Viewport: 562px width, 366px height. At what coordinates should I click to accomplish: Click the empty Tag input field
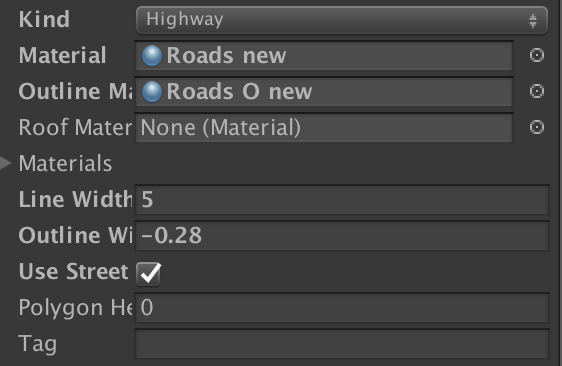[x=342, y=344]
